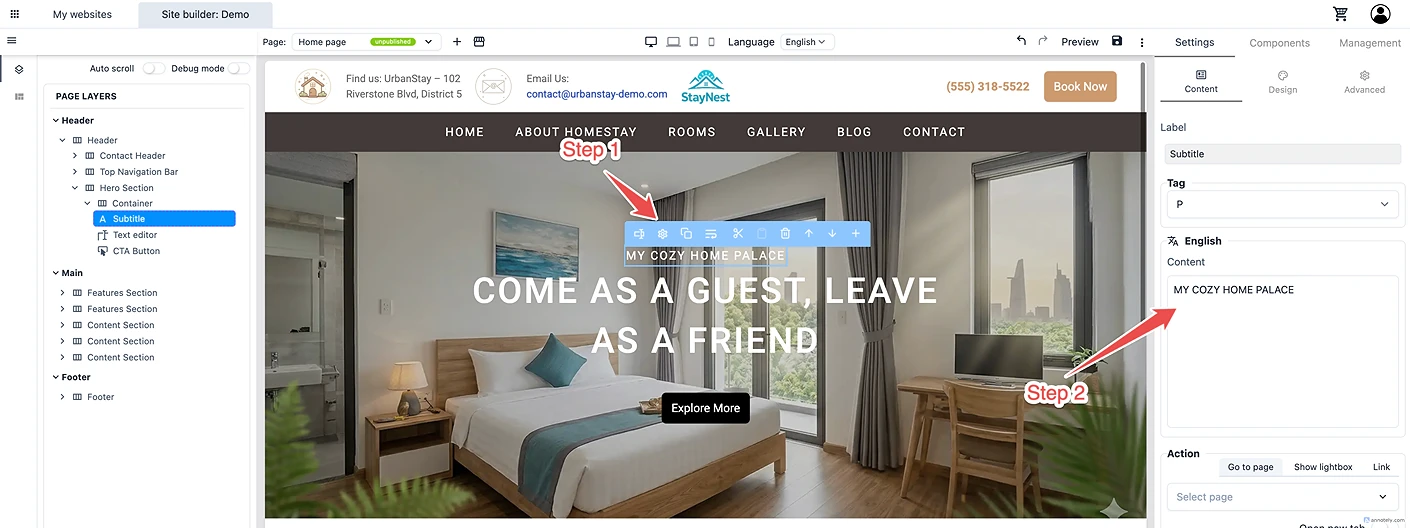This screenshot has width=1410, height=528.
Task: Select the Show lightbox action option
Action: click(1323, 467)
